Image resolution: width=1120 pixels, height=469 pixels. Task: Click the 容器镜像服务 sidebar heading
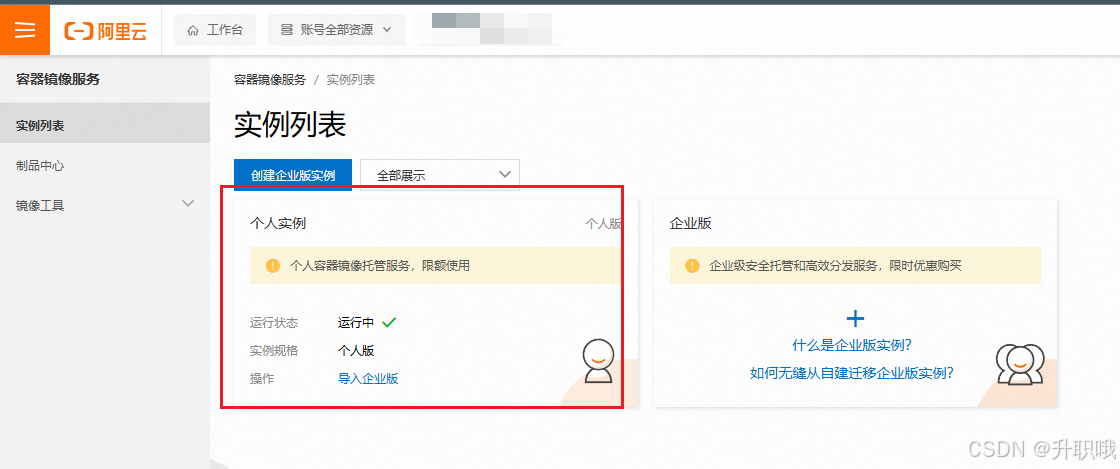(x=58, y=79)
